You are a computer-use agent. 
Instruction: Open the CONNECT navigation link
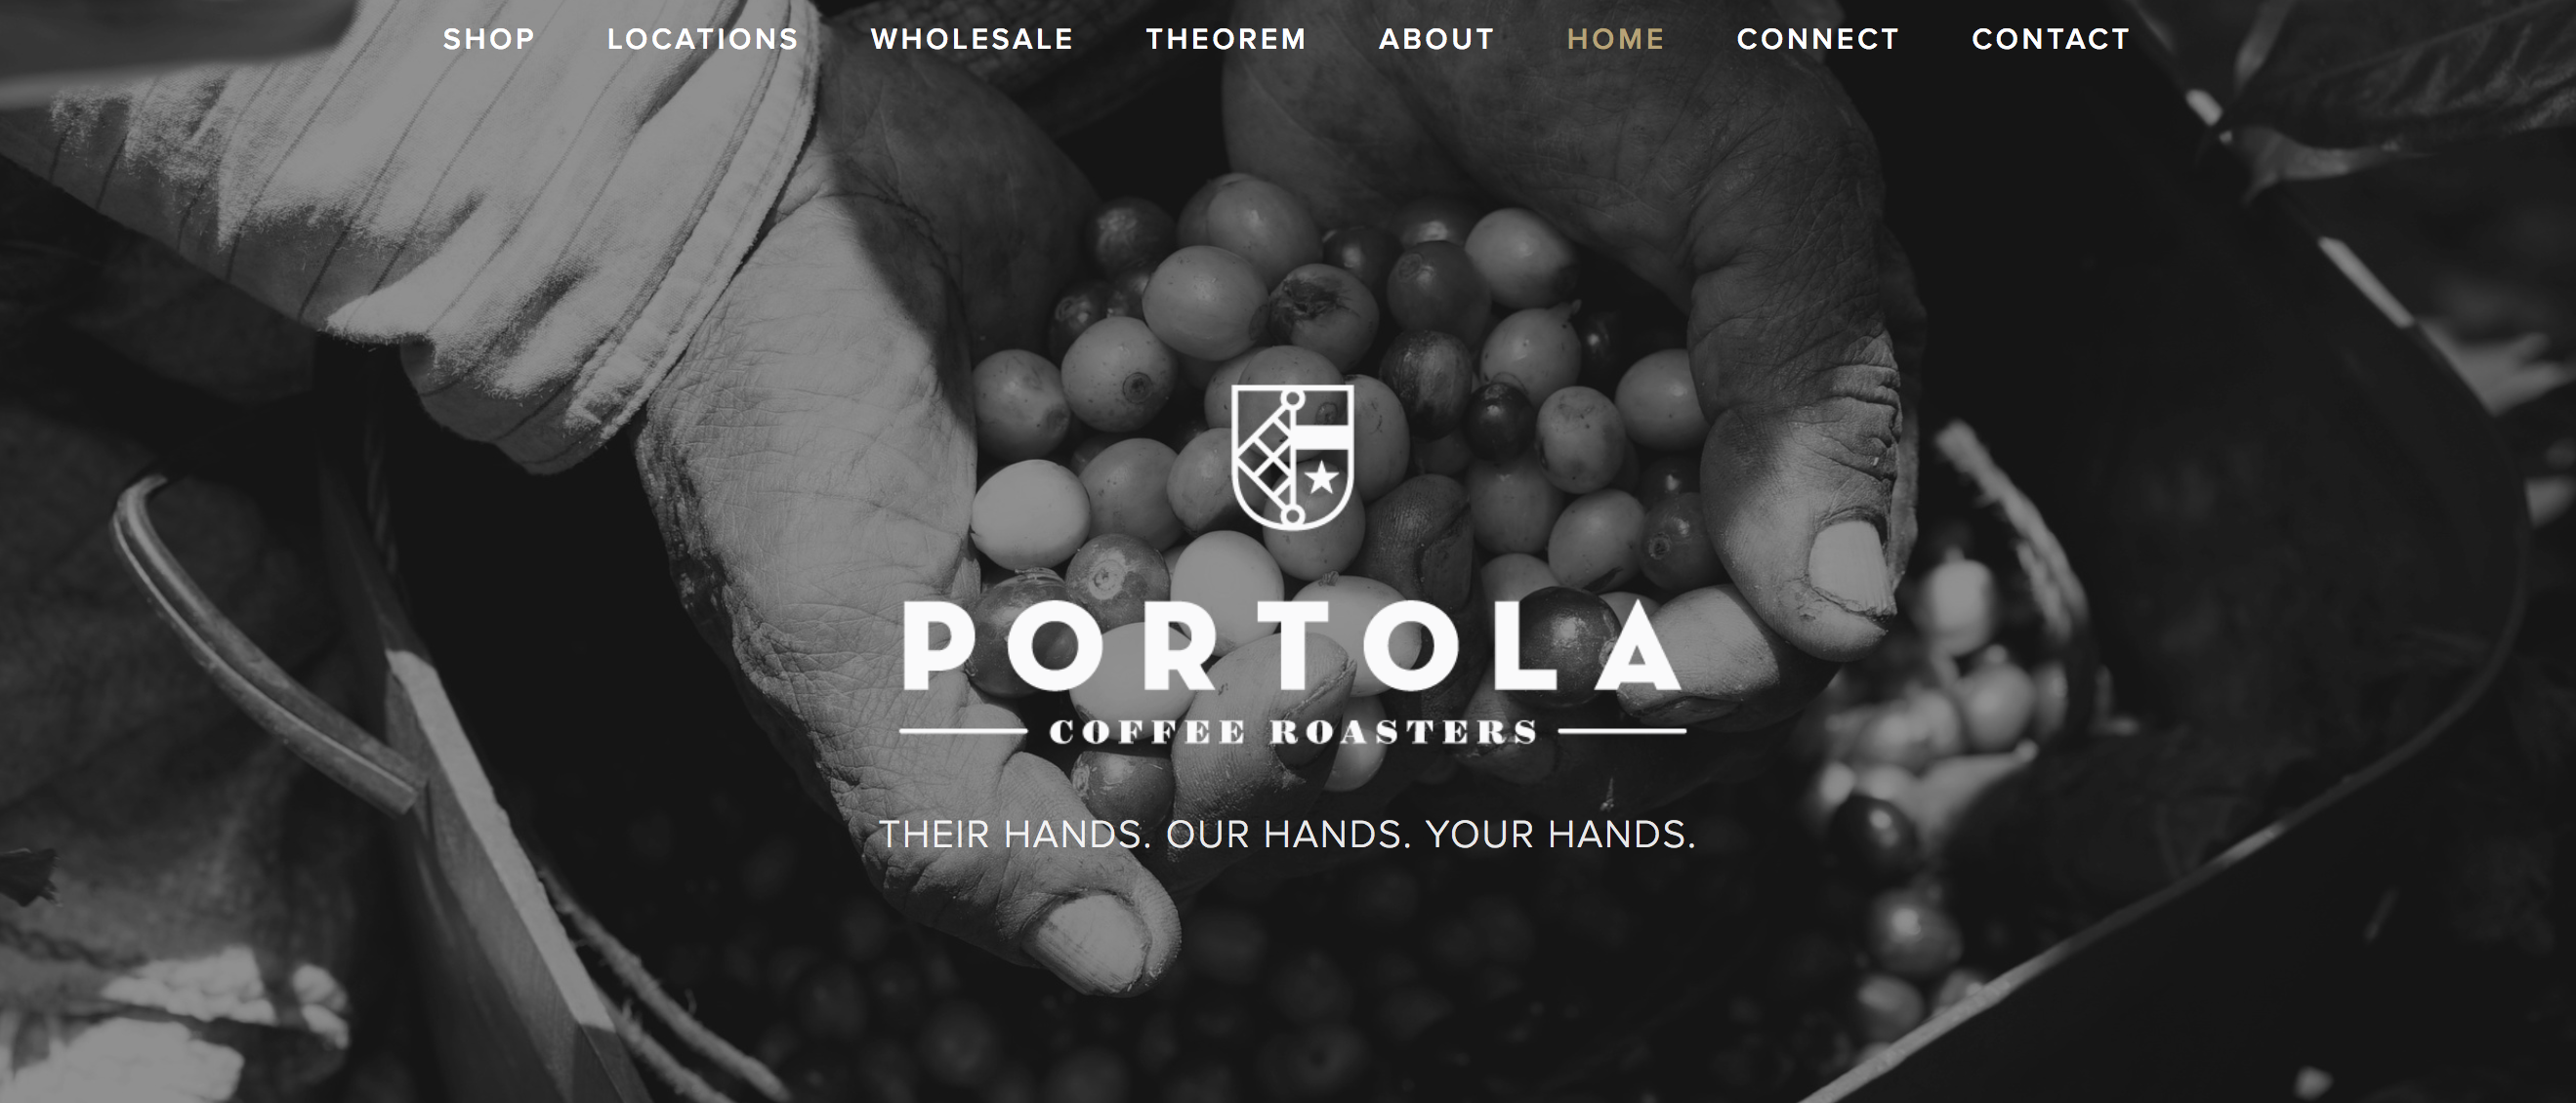pyautogui.click(x=1818, y=39)
